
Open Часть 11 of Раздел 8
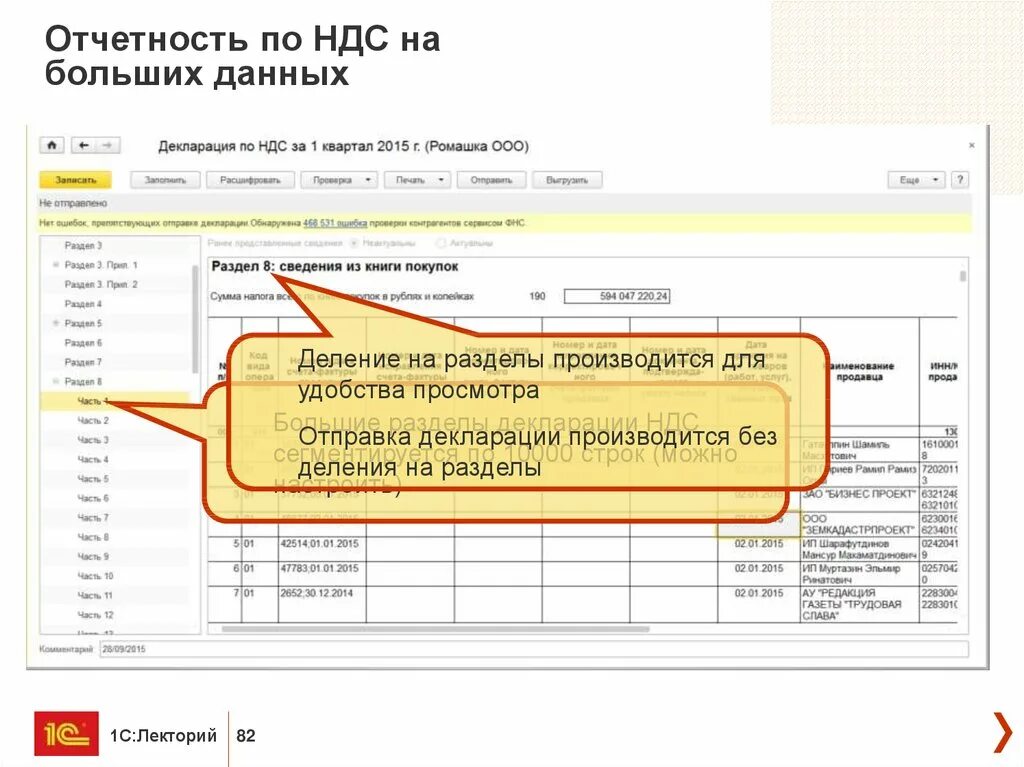[95, 595]
